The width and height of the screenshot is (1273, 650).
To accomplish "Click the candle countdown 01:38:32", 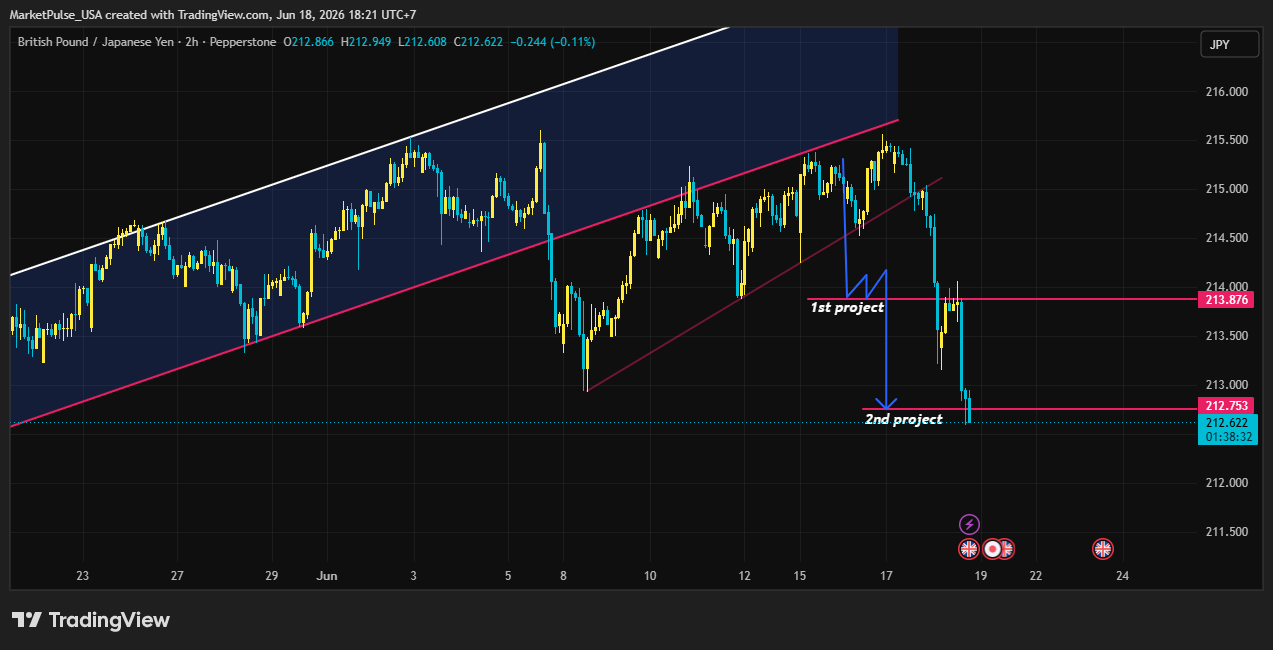I will pyautogui.click(x=1227, y=437).
